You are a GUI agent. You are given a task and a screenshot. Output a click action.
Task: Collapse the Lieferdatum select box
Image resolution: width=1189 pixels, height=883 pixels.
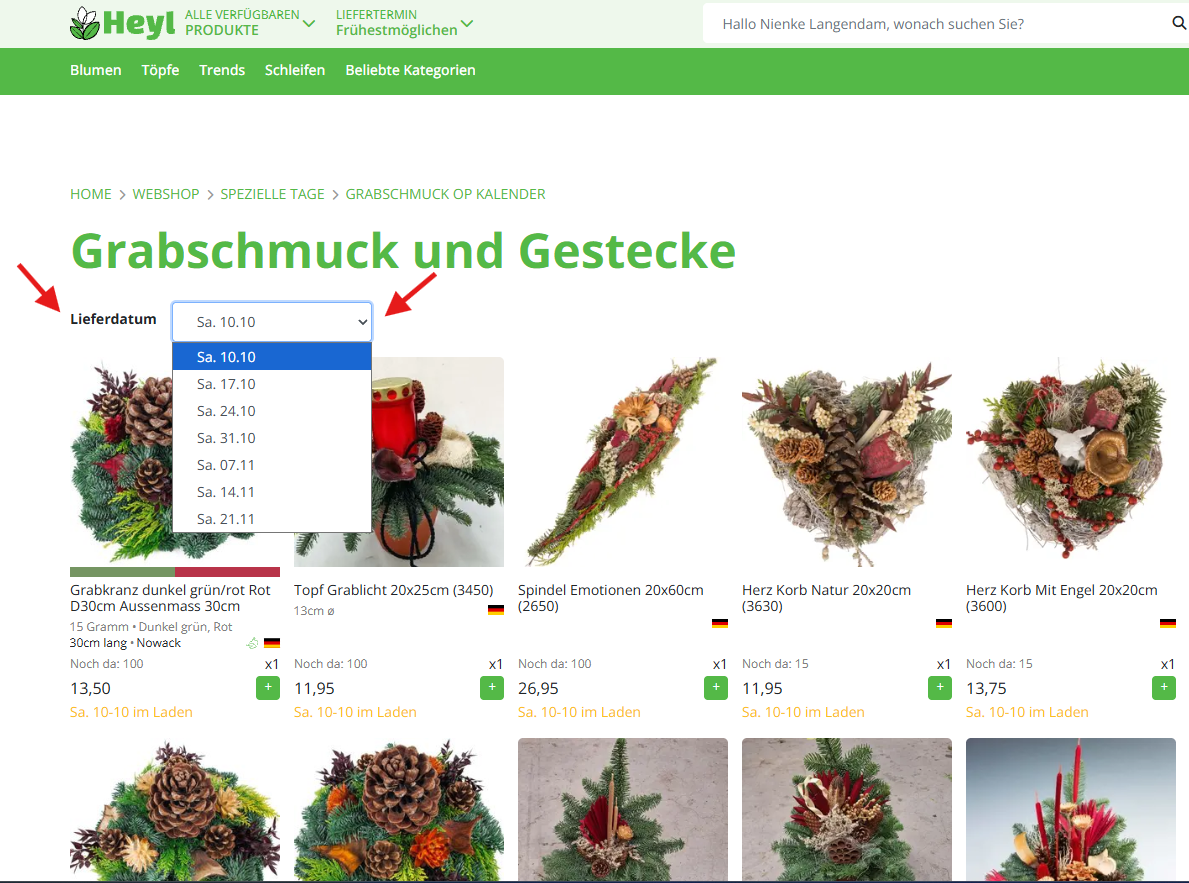coord(272,322)
